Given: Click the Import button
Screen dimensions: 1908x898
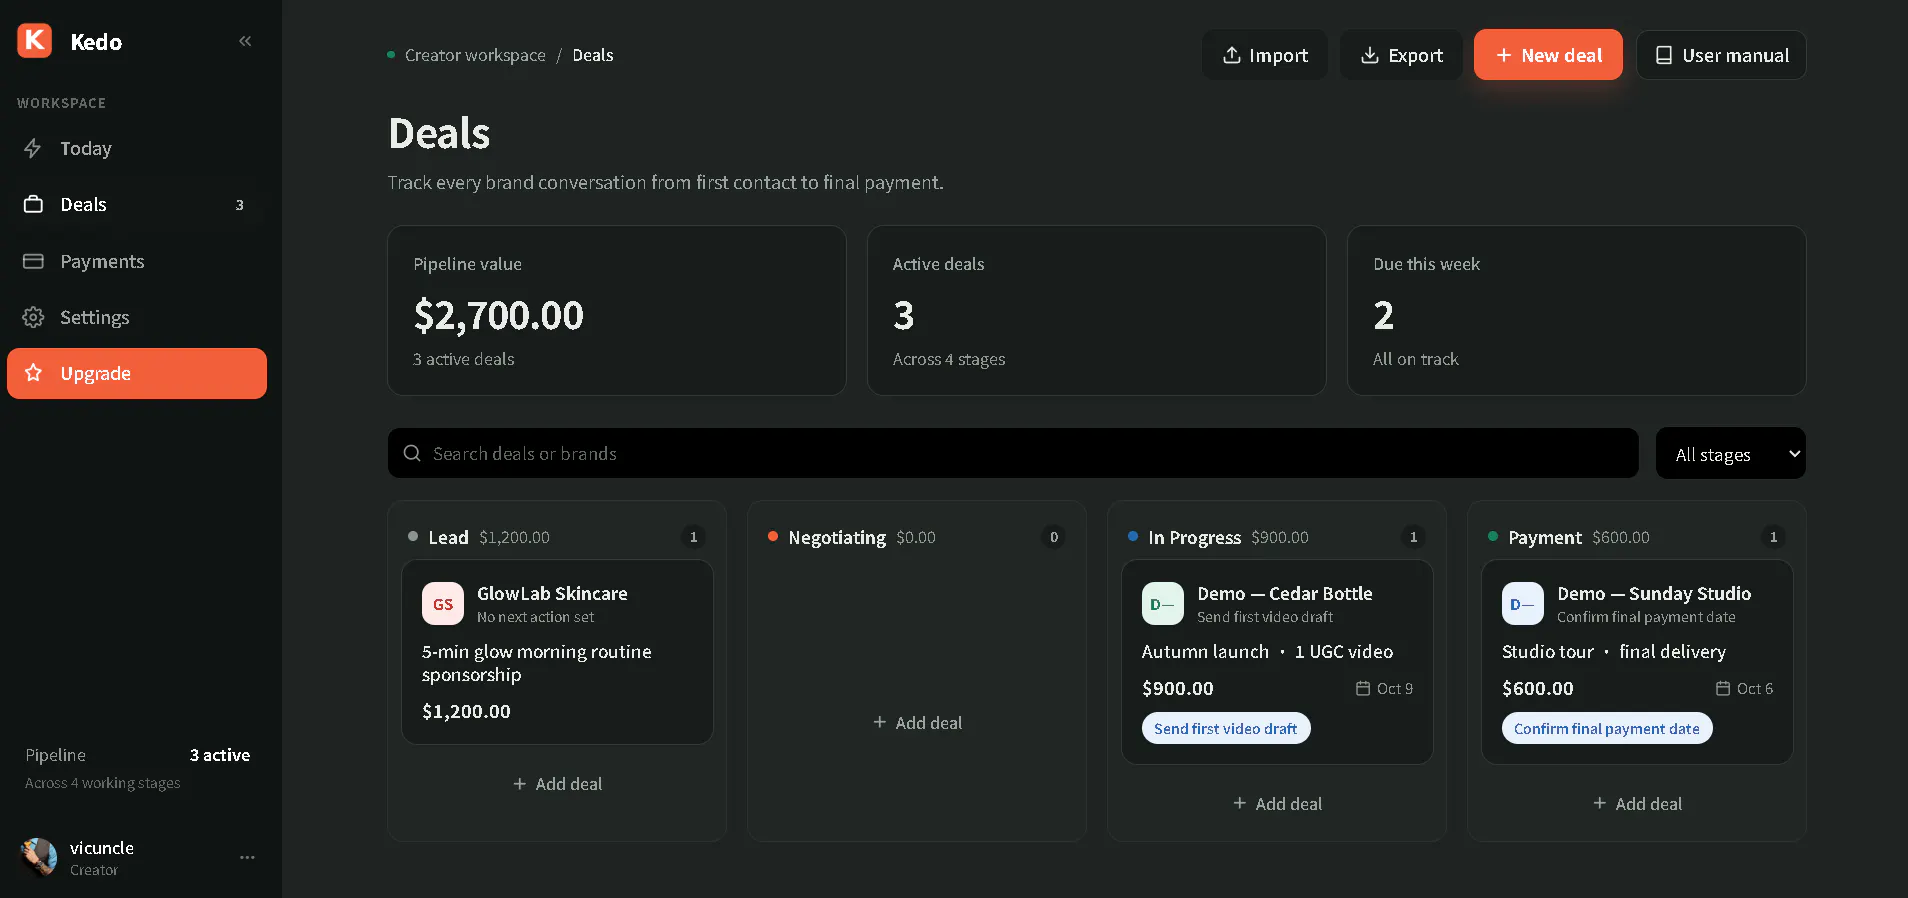Looking at the screenshot, I should click(x=1265, y=55).
